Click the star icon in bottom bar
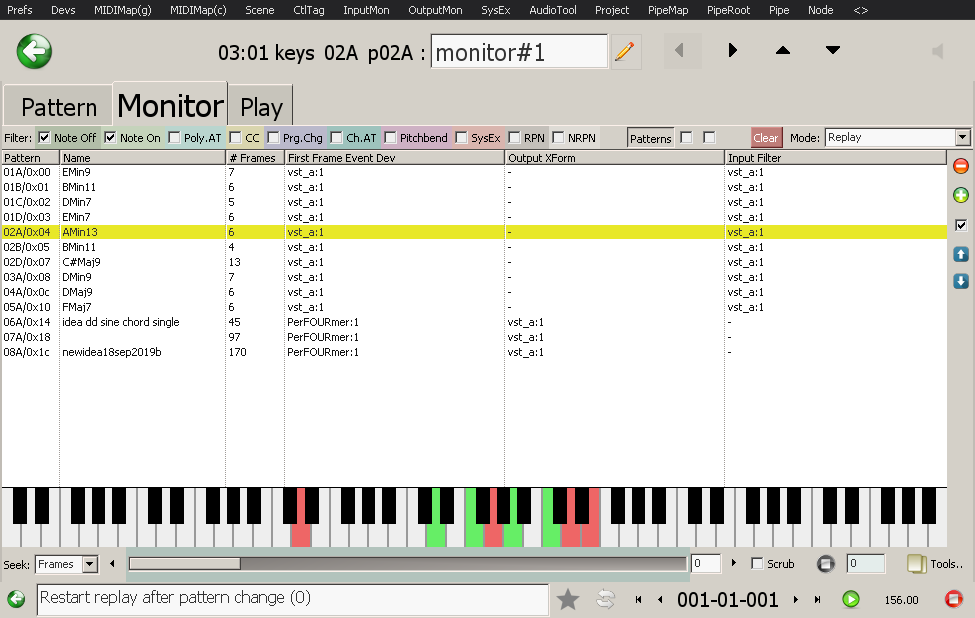Viewport: 975px width, 618px height. pos(568,599)
